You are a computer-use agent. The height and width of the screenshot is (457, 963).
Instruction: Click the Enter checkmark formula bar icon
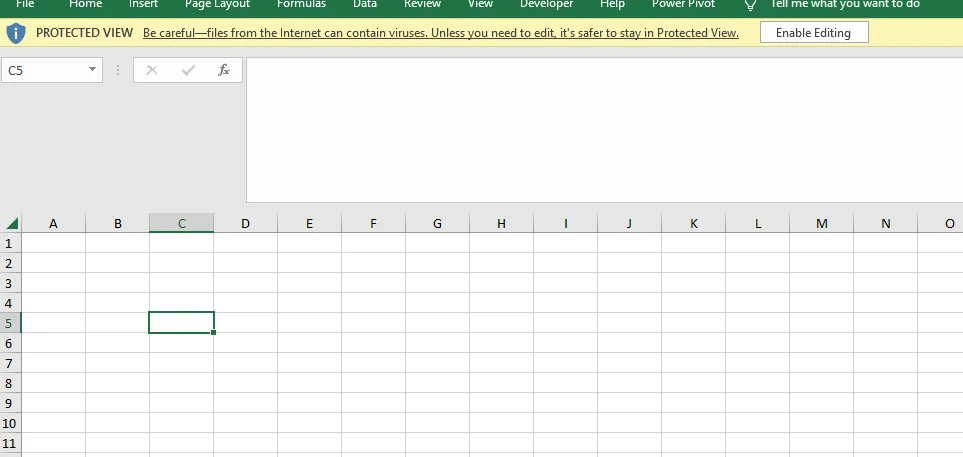(188, 71)
